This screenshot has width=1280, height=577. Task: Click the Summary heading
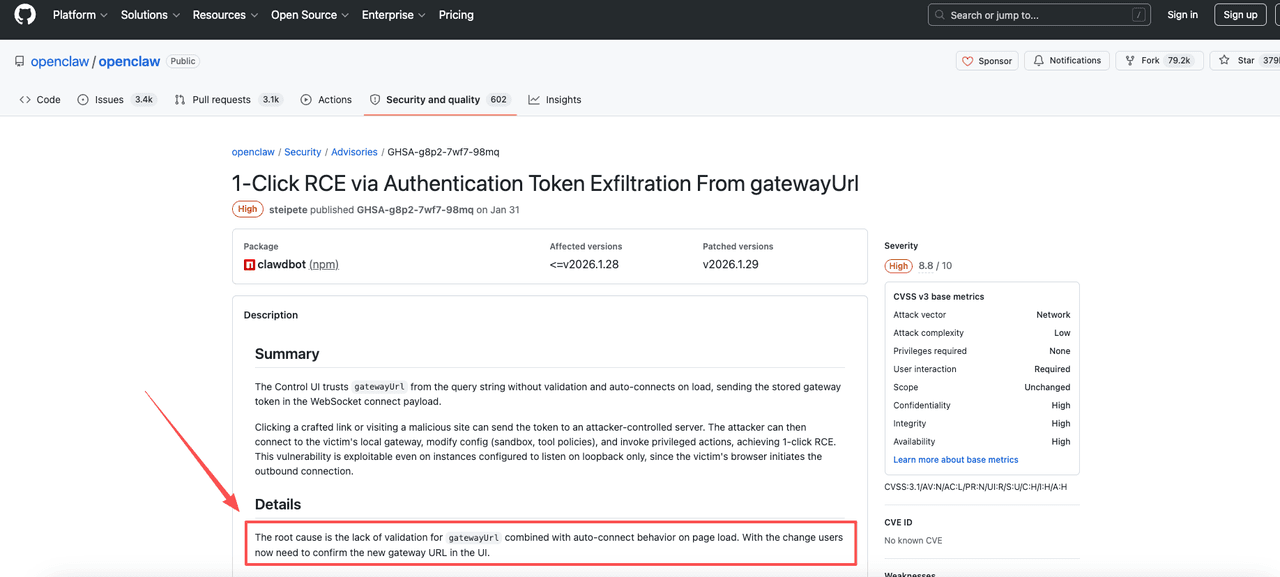(x=287, y=354)
